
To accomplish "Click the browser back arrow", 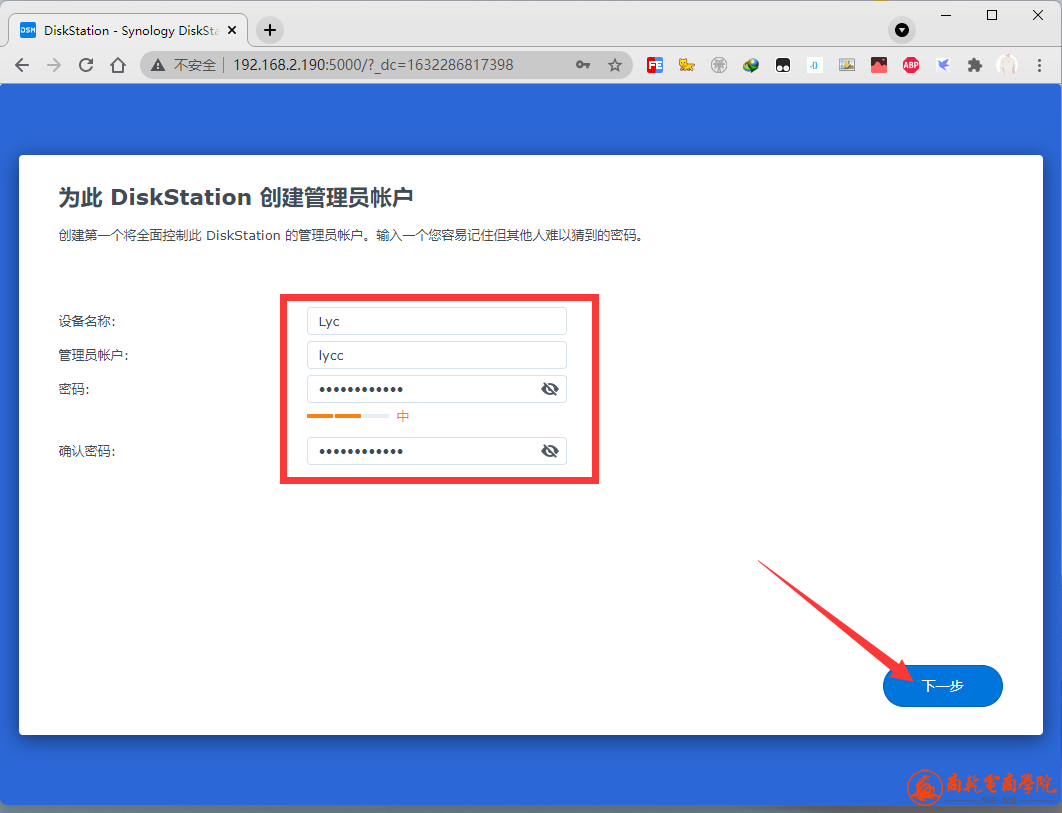I will tap(22, 65).
